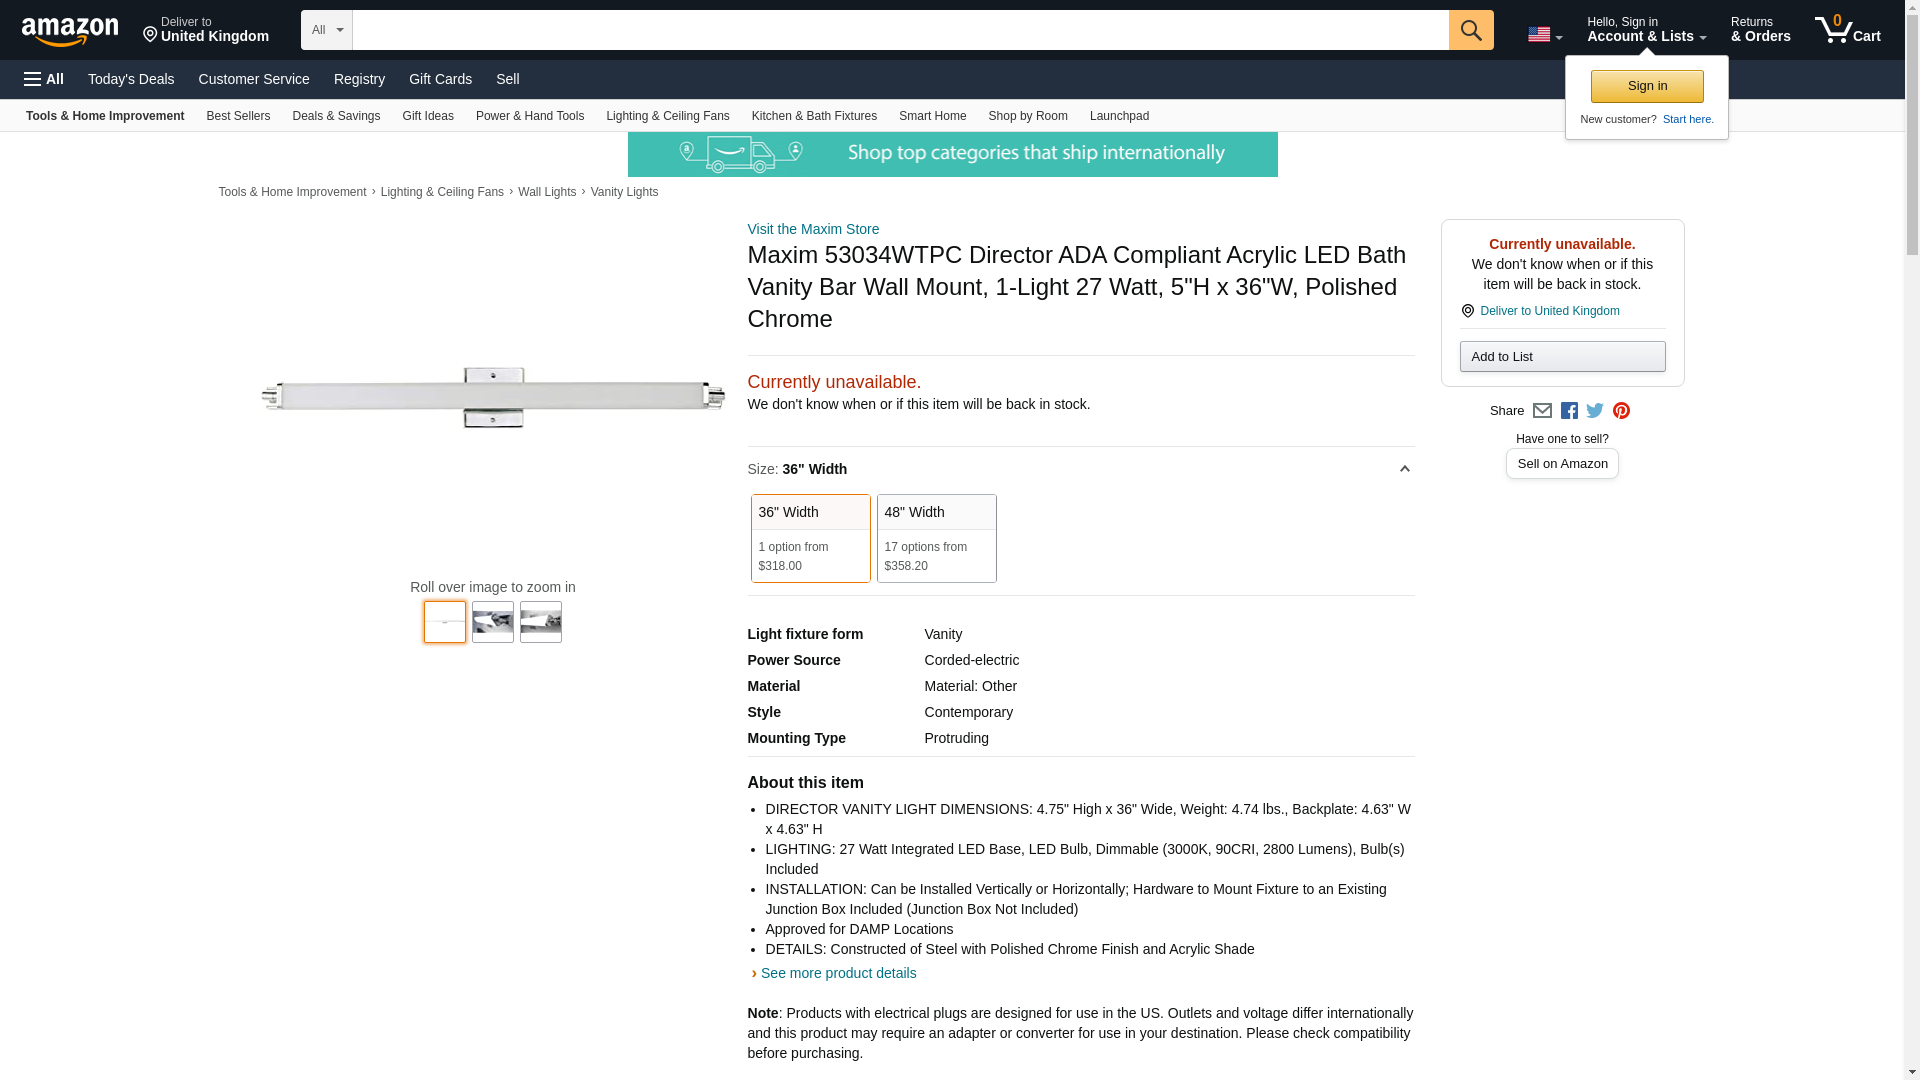Click into the search input field
Image resolution: width=1920 pixels, height=1080 pixels.
(x=900, y=30)
